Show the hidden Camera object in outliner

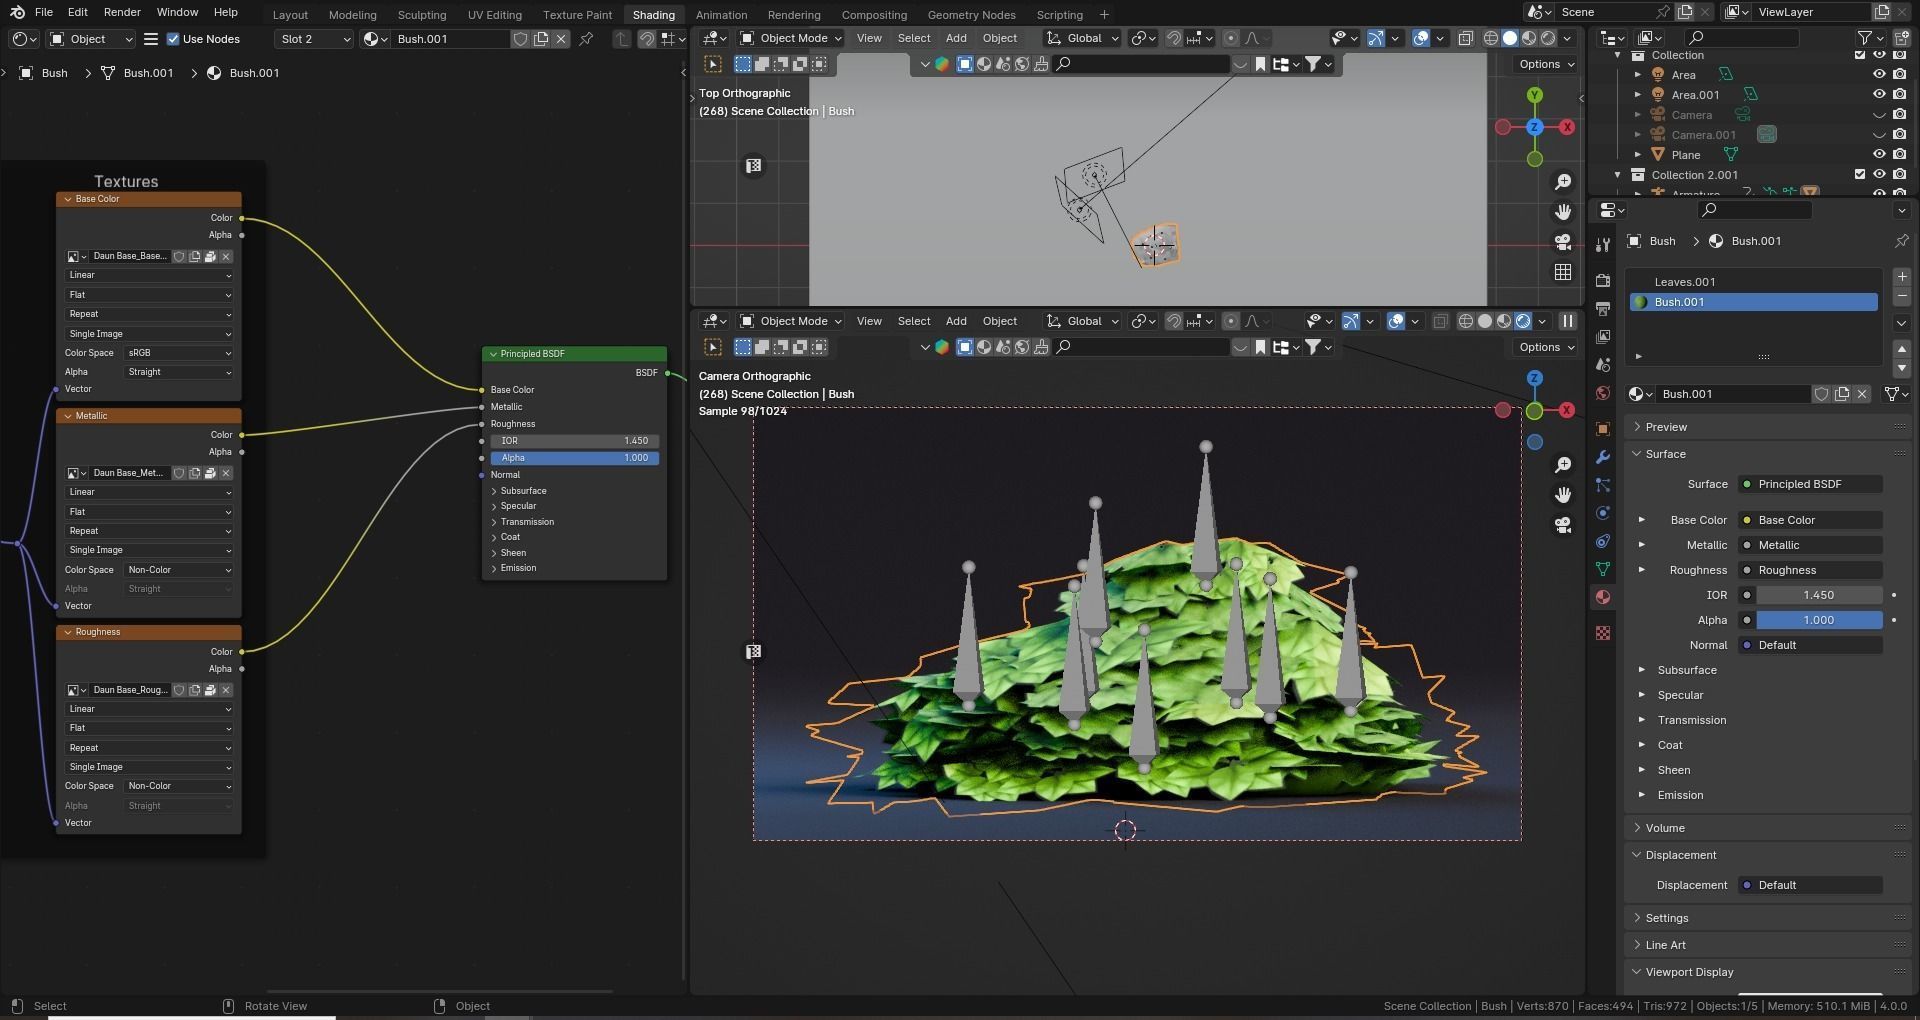click(x=1879, y=115)
